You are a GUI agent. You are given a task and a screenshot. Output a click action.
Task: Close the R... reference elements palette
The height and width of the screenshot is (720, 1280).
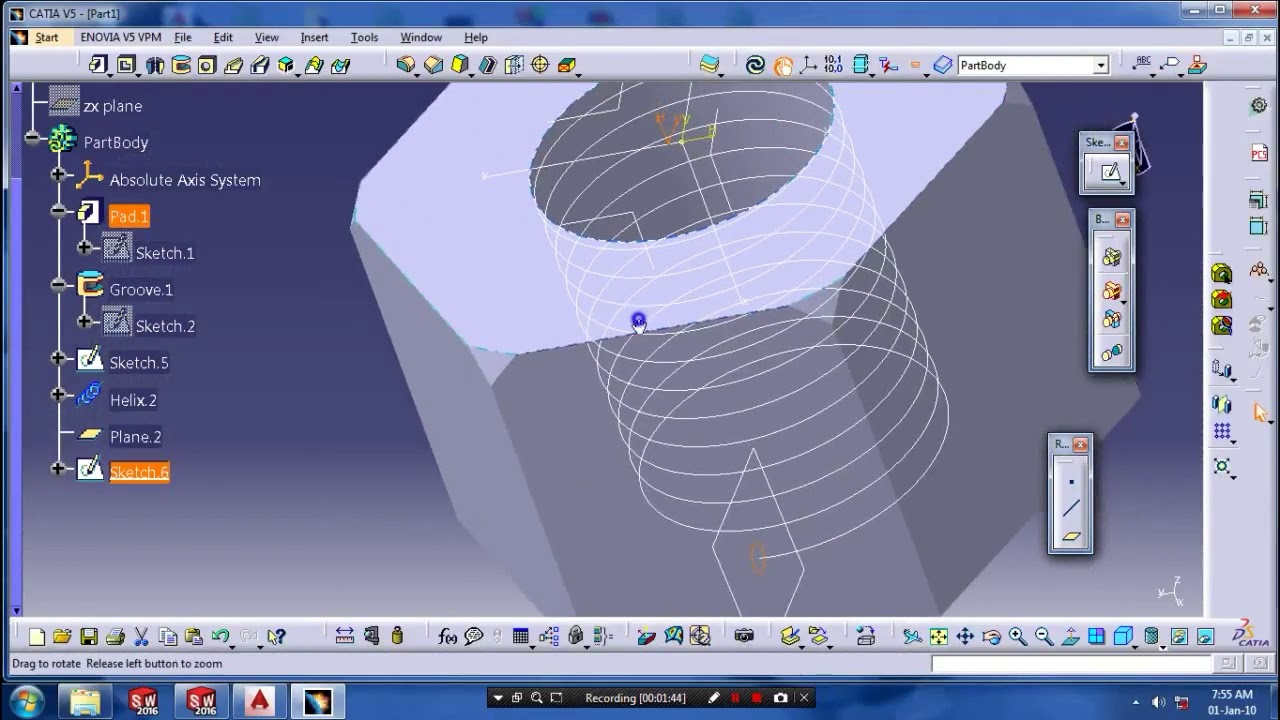[1080, 445]
